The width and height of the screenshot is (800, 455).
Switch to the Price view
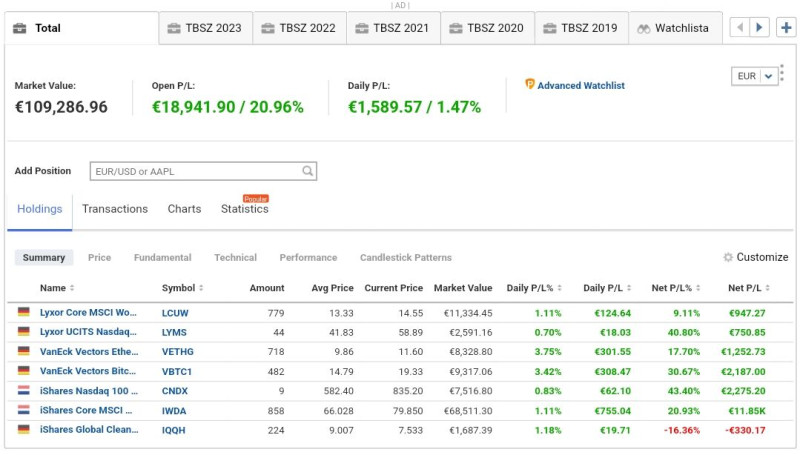[99, 258]
